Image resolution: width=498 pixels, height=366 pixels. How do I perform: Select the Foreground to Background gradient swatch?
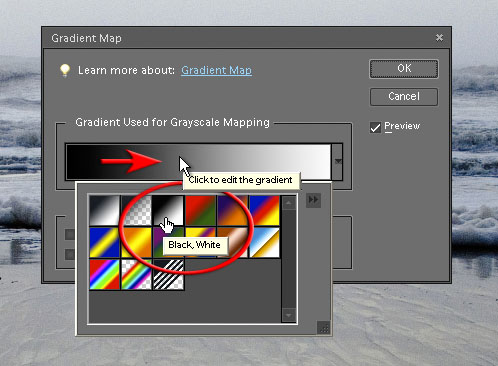coord(104,210)
